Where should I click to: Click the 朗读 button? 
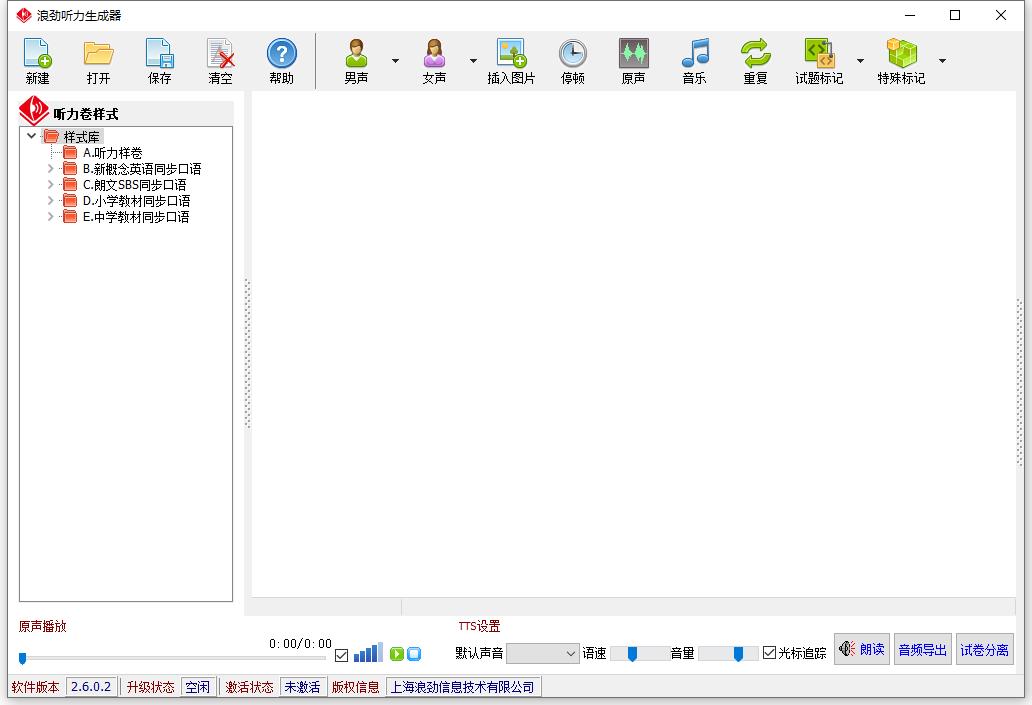(862, 649)
